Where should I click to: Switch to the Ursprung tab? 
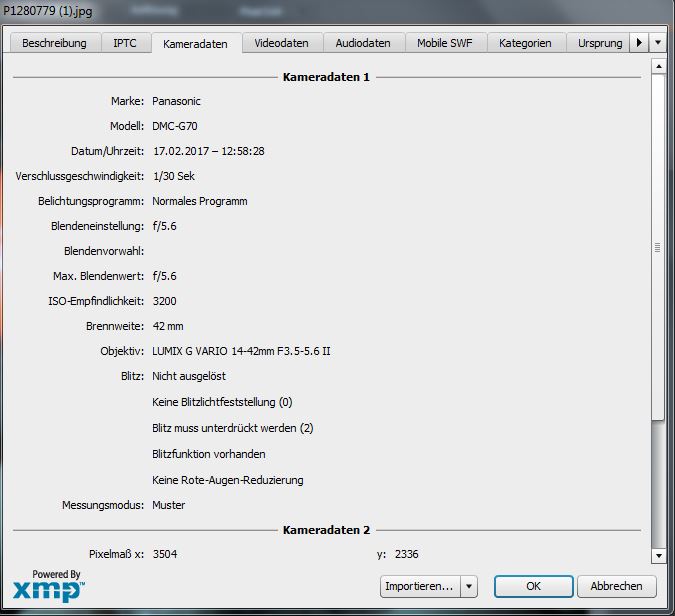[x=600, y=43]
